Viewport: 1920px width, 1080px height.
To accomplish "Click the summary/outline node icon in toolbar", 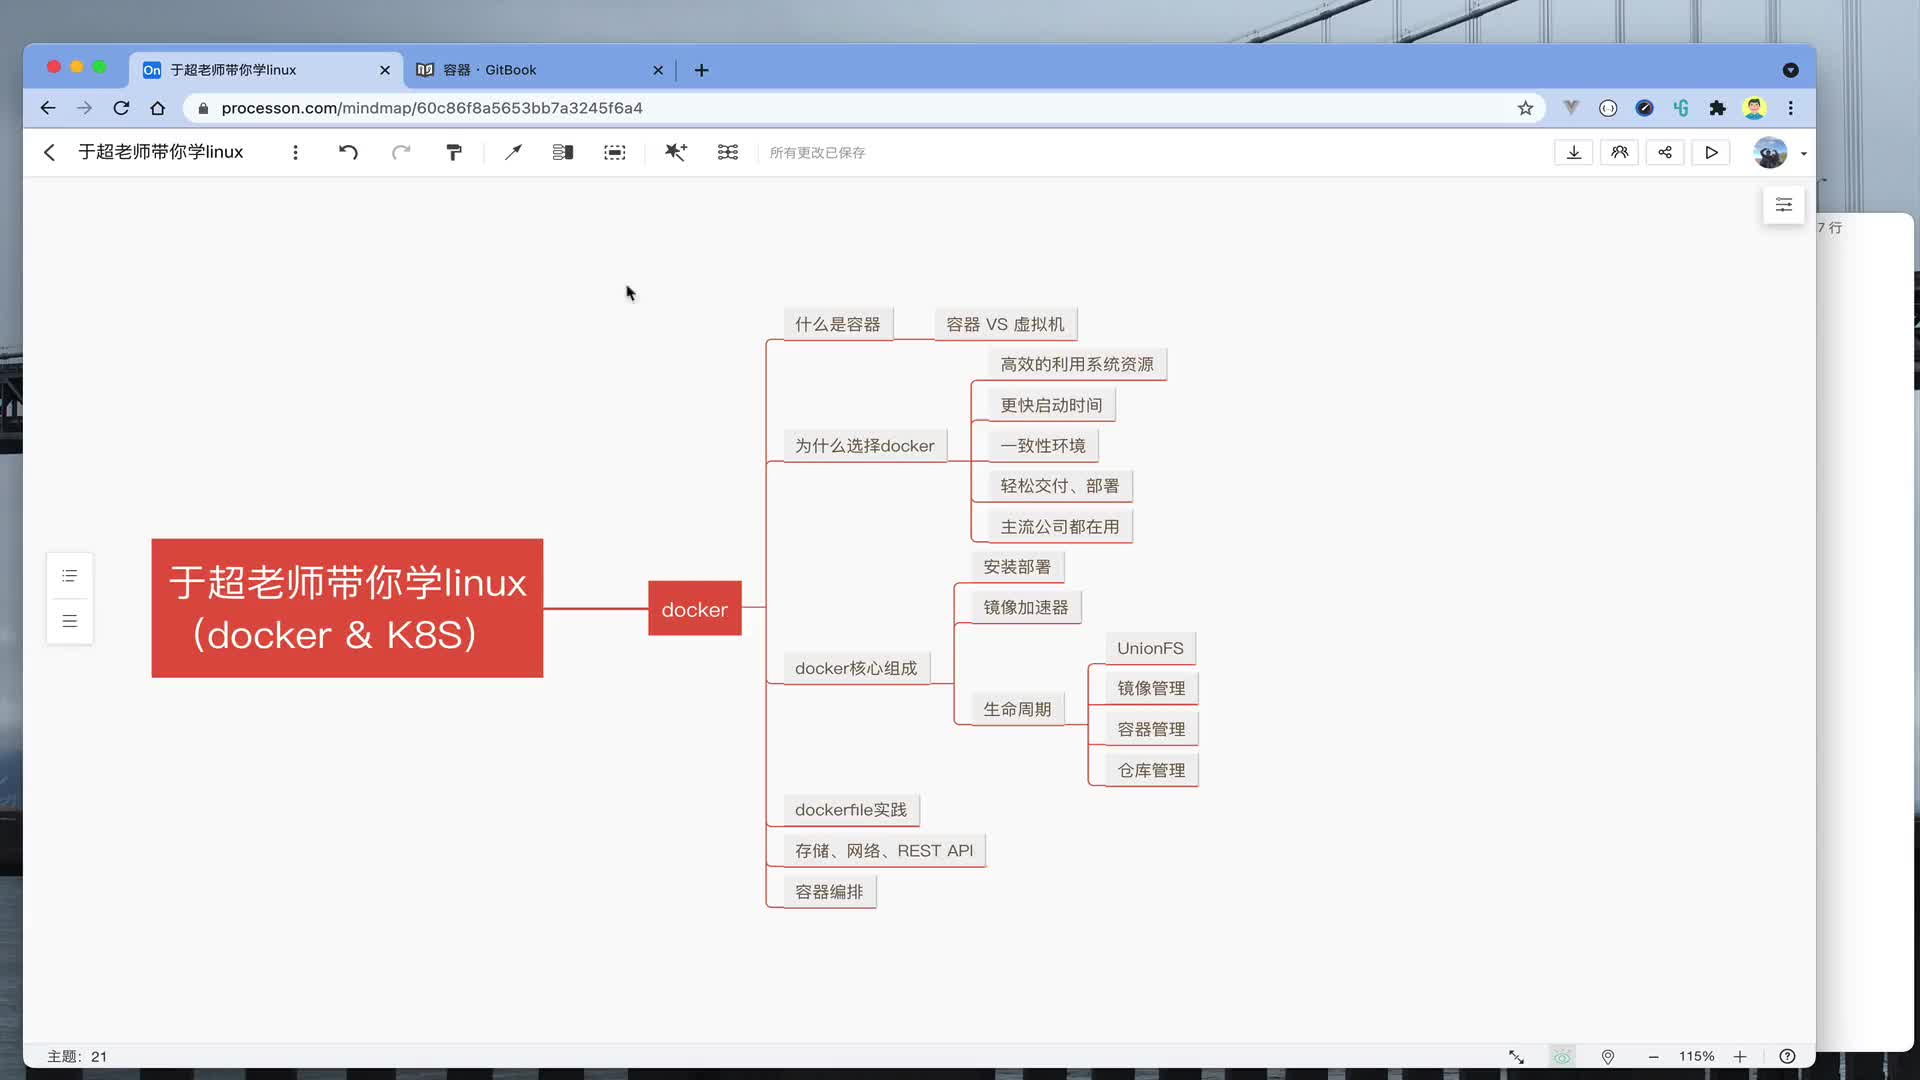I will 563,152.
